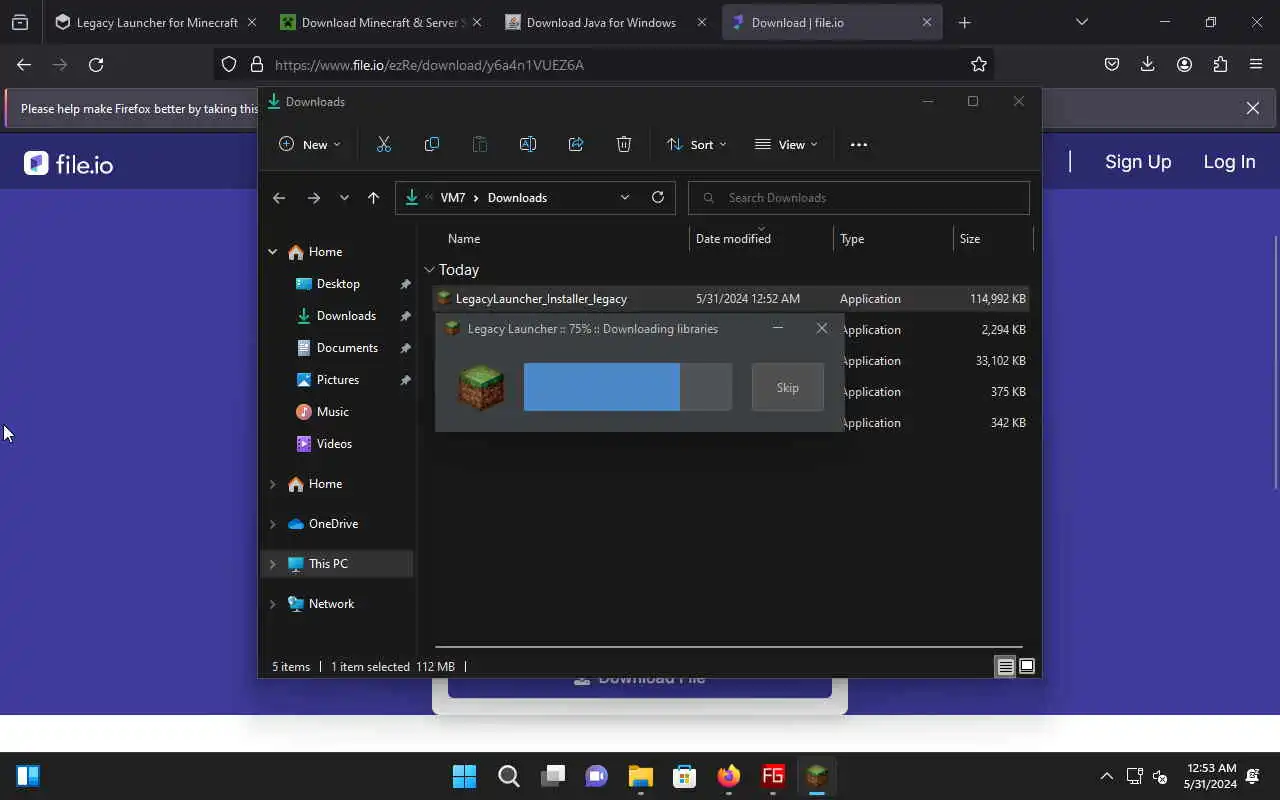
Task: Expand the Network tree node
Action: click(272, 604)
